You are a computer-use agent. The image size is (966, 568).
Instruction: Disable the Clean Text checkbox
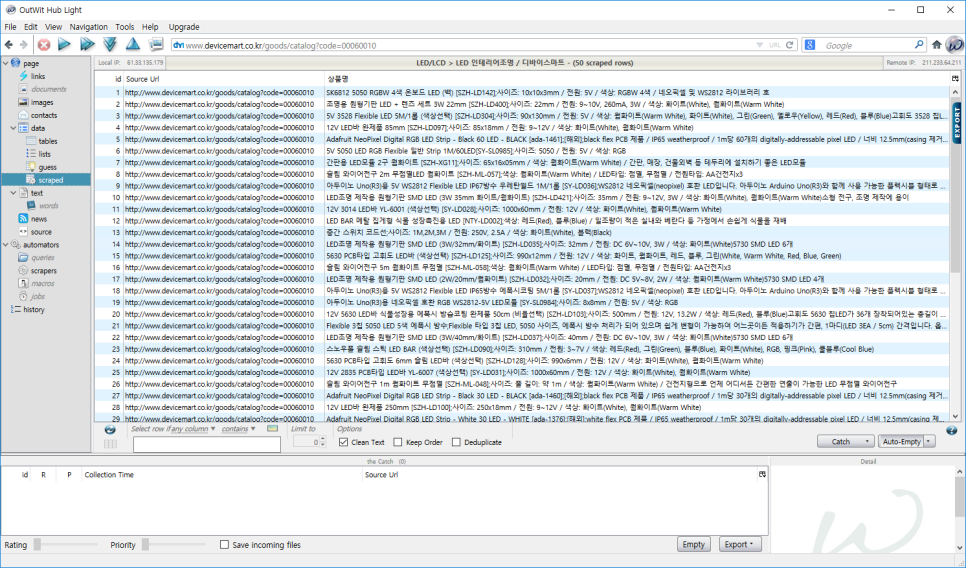coord(344,442)
